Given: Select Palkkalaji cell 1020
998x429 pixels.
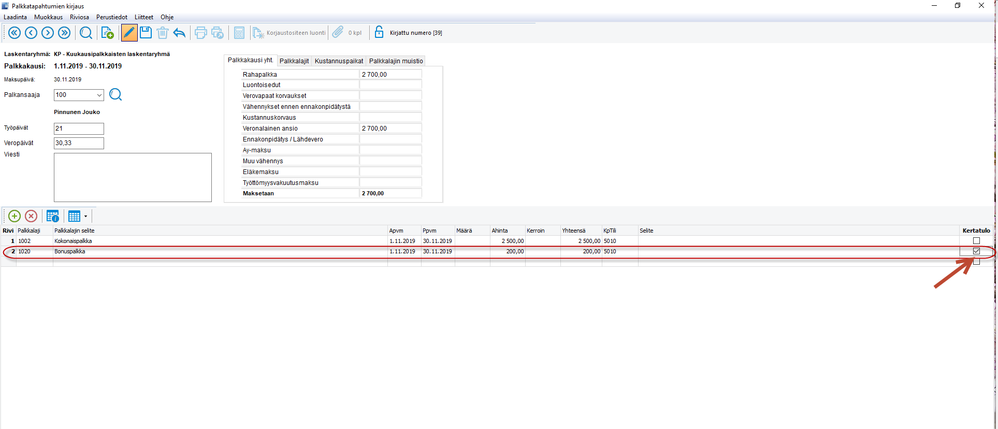Looking at the screenshot, I should click(34, 251).
